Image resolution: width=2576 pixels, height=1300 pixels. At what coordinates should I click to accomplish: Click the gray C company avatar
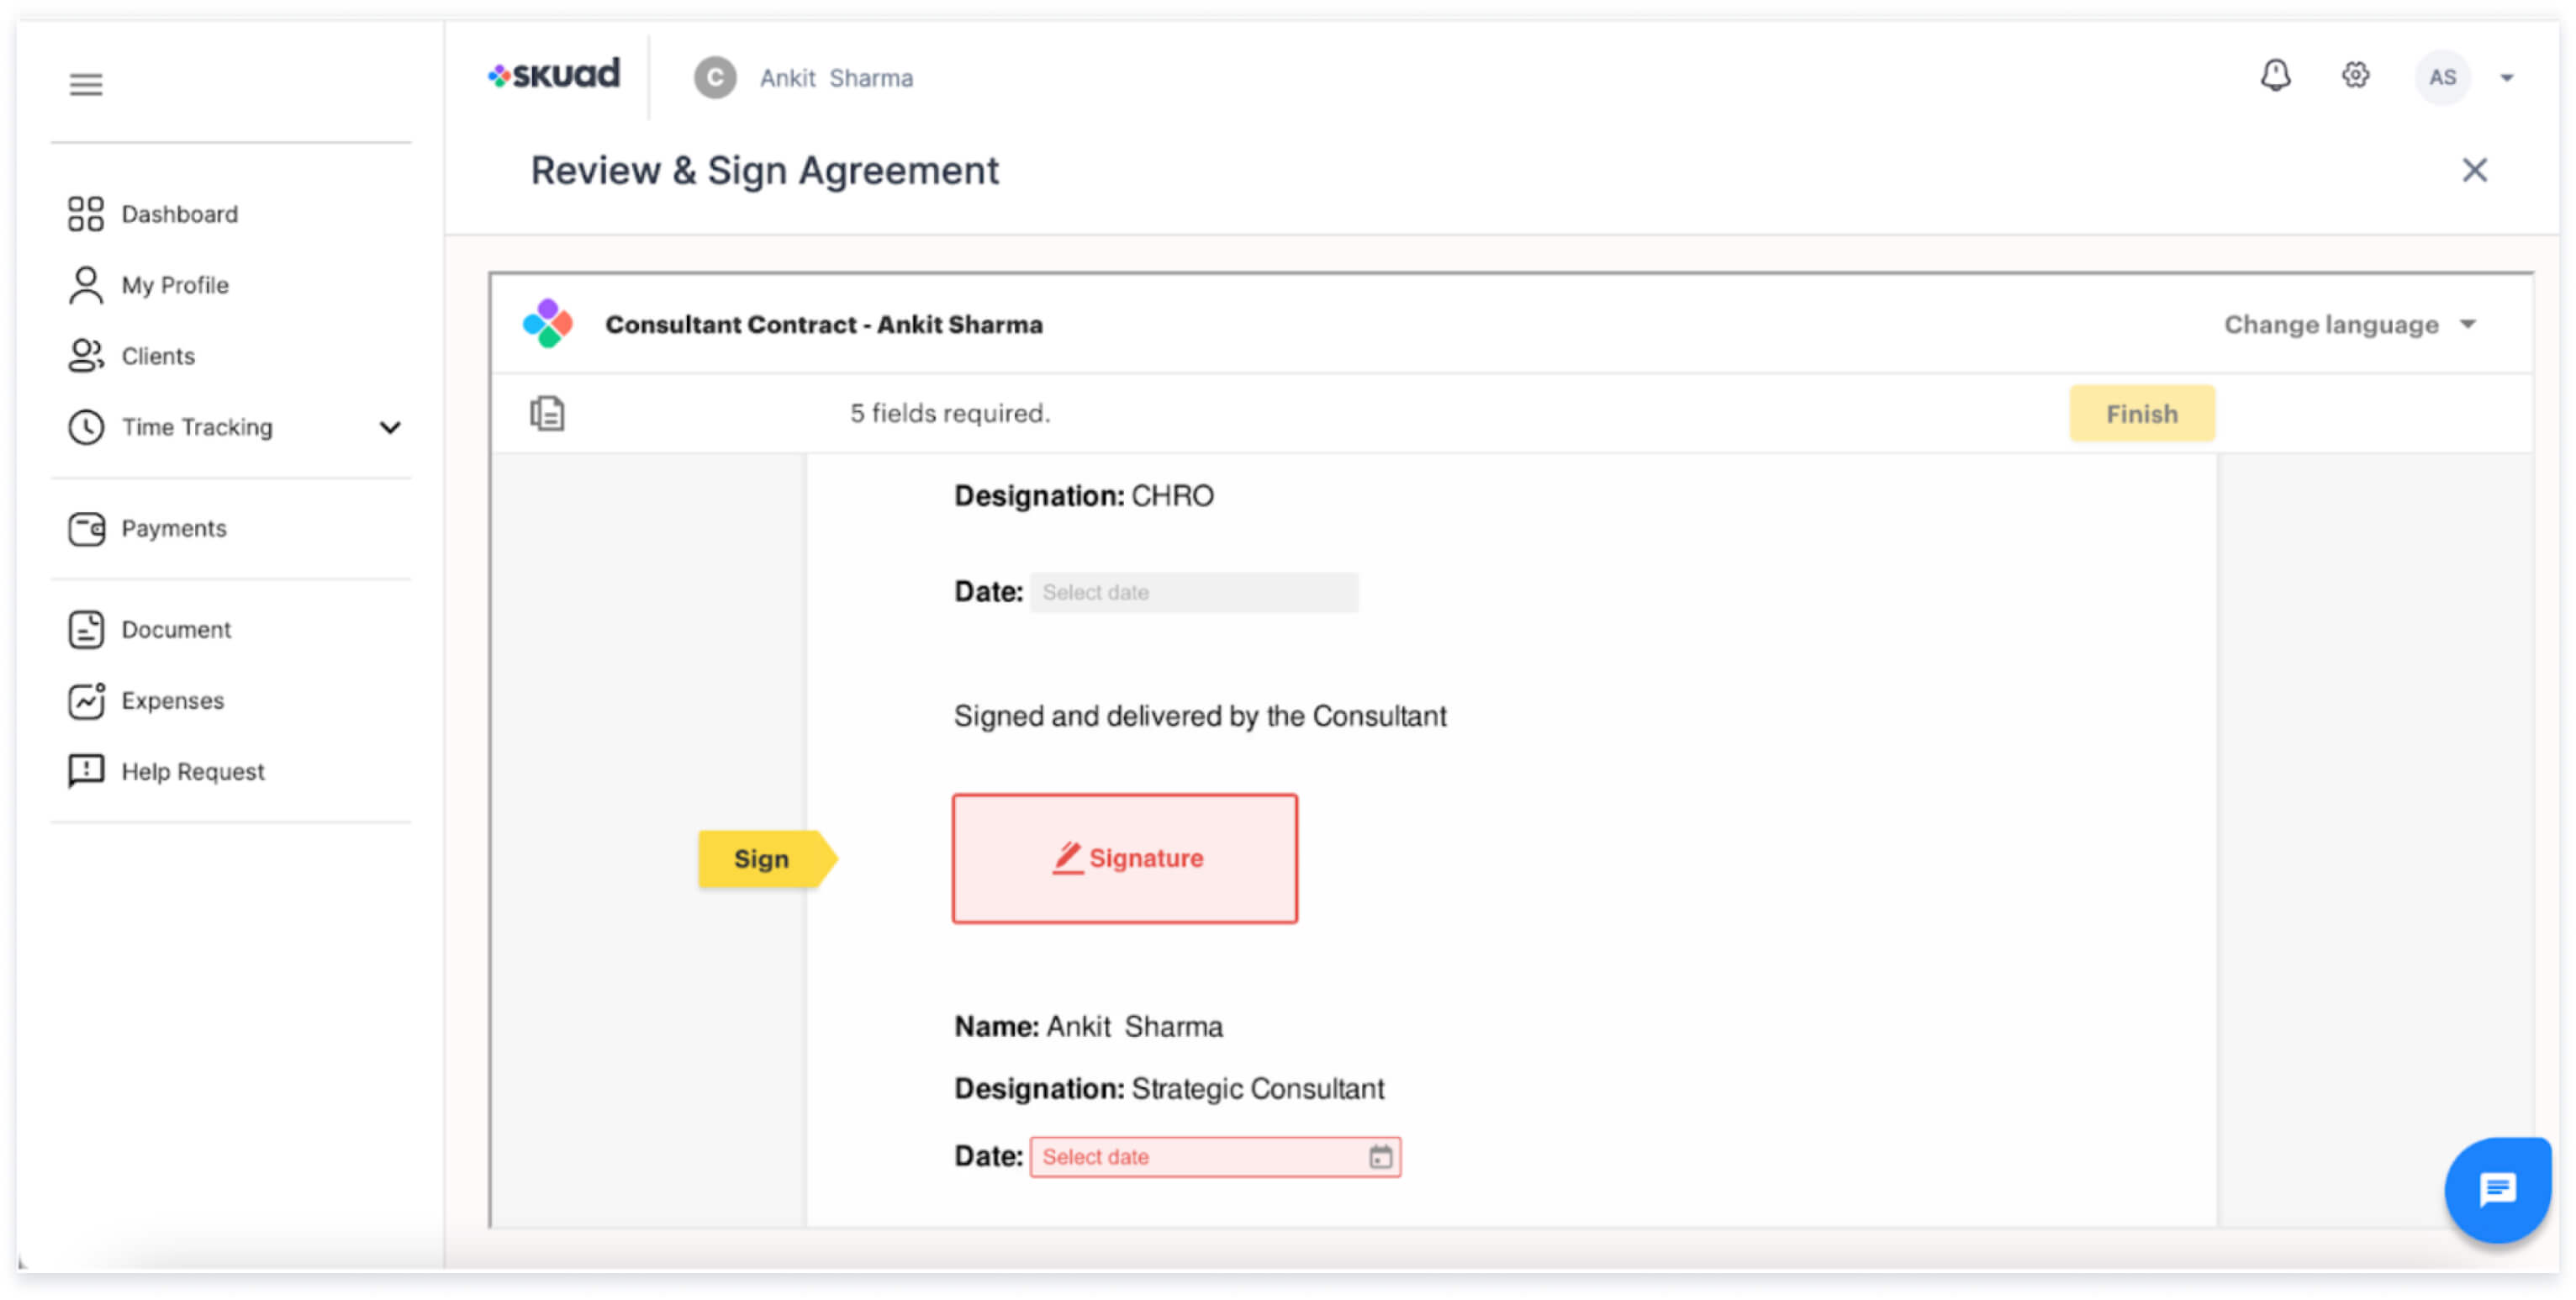point(715,78)
